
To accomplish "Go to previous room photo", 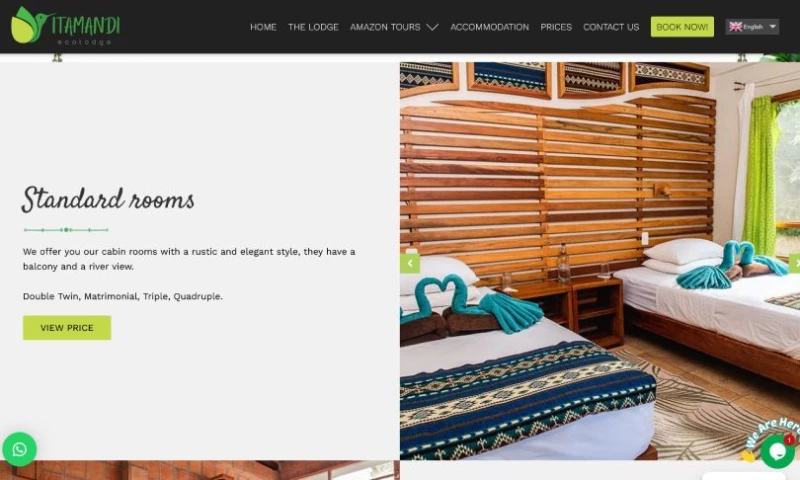I will click(410, 263).
